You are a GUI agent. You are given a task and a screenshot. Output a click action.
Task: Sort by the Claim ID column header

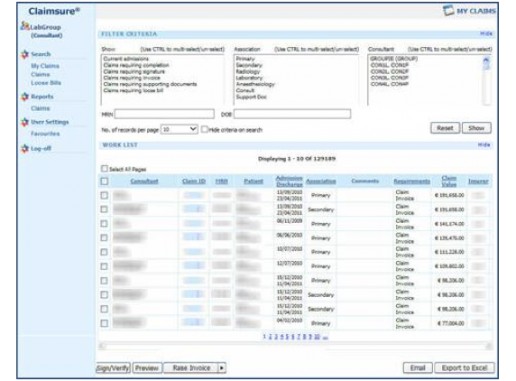point(194,181)
